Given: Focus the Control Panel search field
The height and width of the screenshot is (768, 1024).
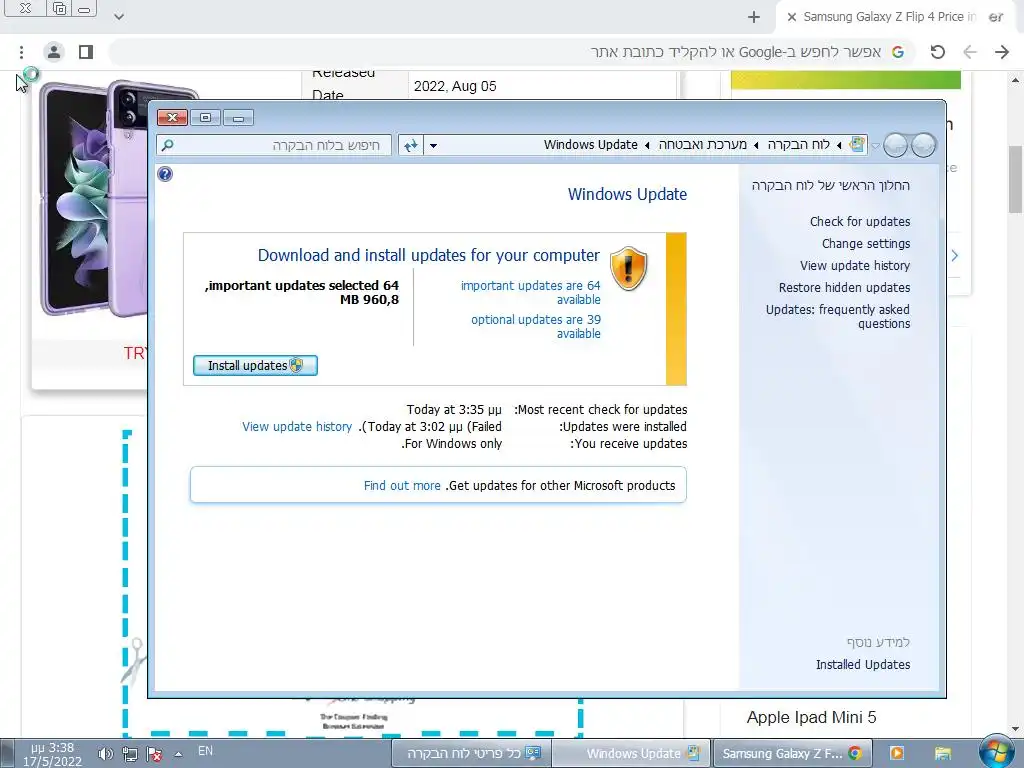Looking at the screenshot, I should [x=274, y=145].
